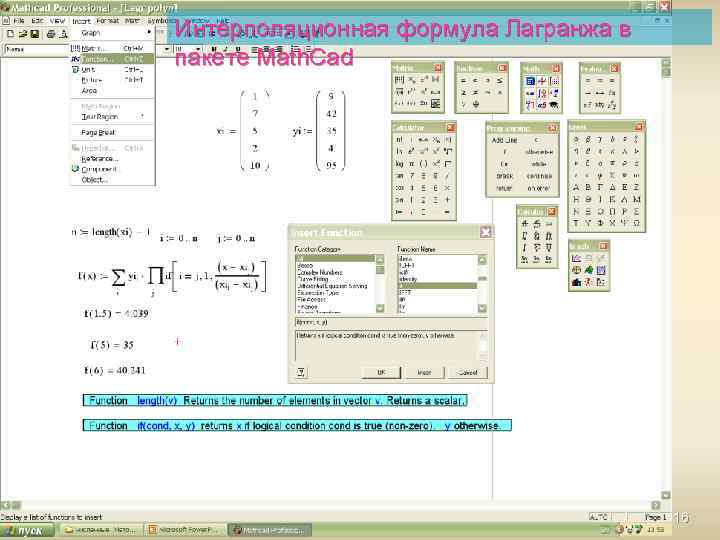
Task: Open the Edit menu
Action: click(x=38, y=21)
